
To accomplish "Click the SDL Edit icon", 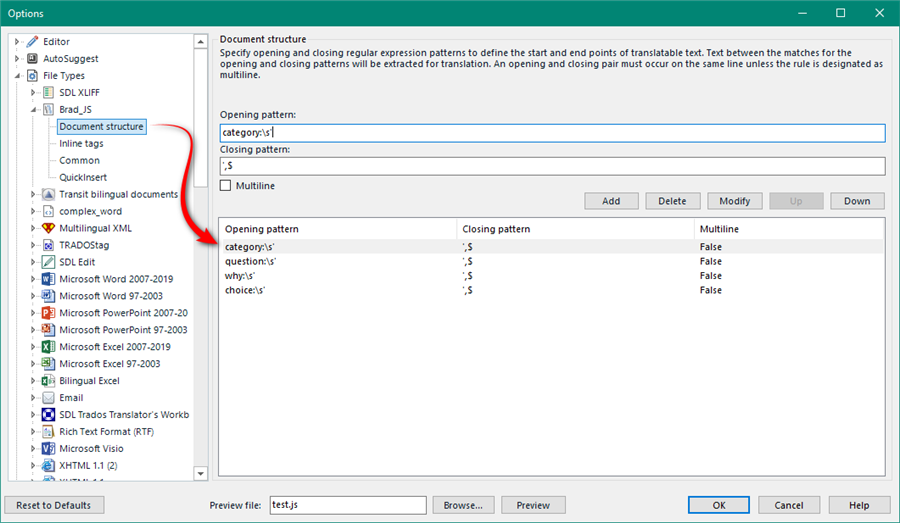I will [49, 262].
